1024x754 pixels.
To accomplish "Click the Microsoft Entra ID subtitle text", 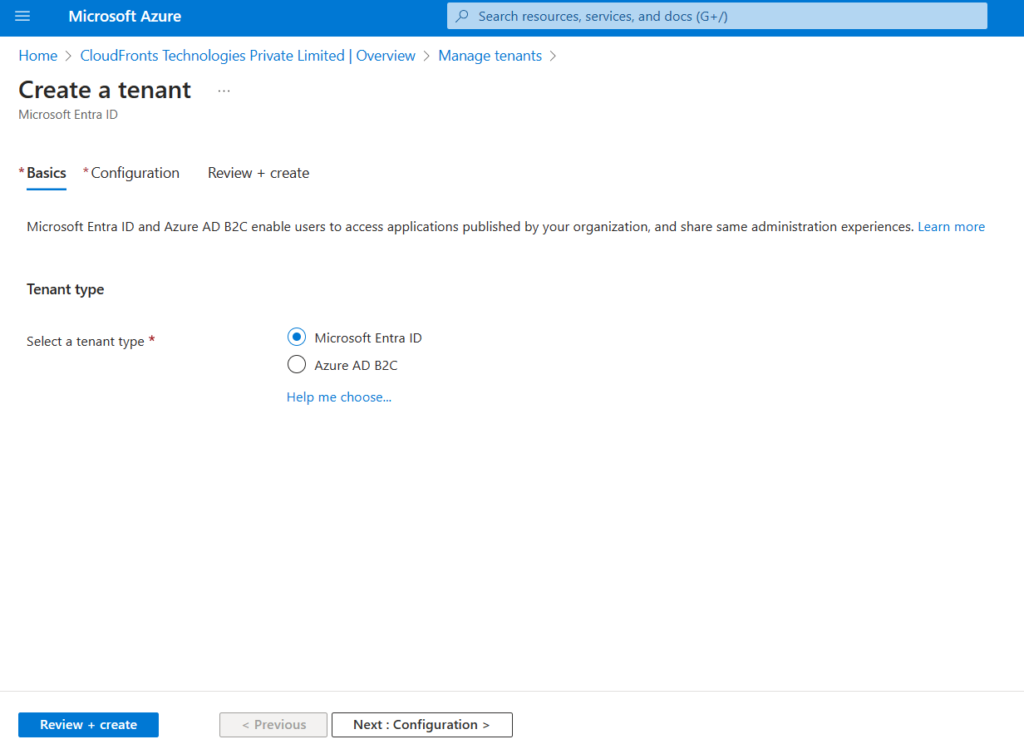I will coord(68,115).
